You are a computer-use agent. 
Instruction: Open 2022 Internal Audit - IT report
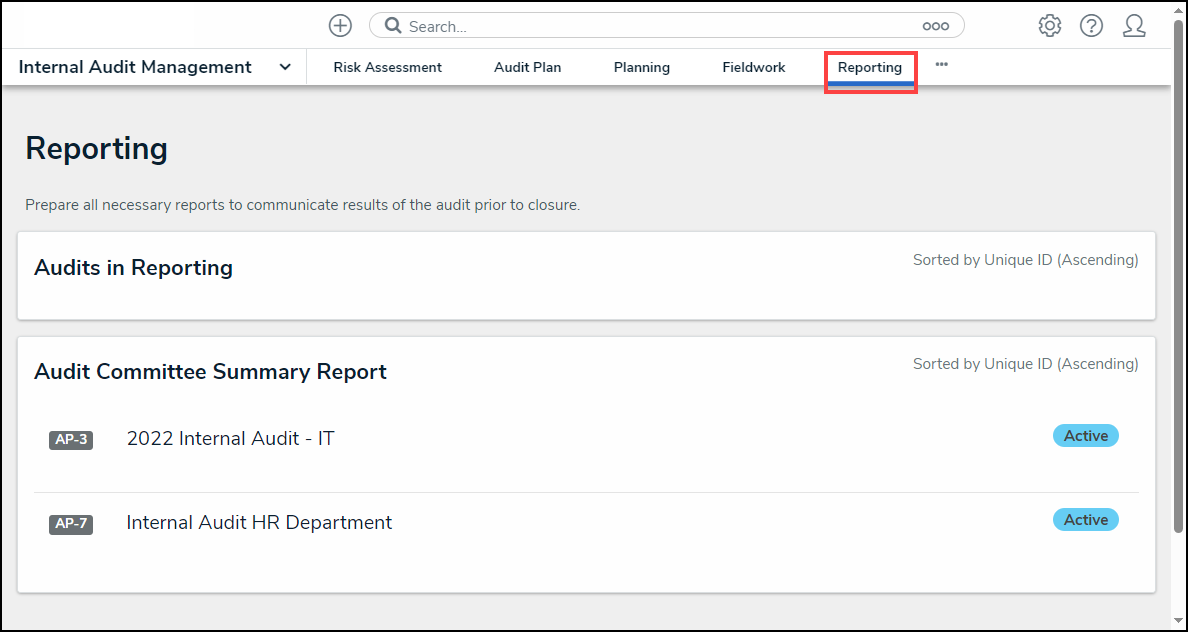pos(230,438)
